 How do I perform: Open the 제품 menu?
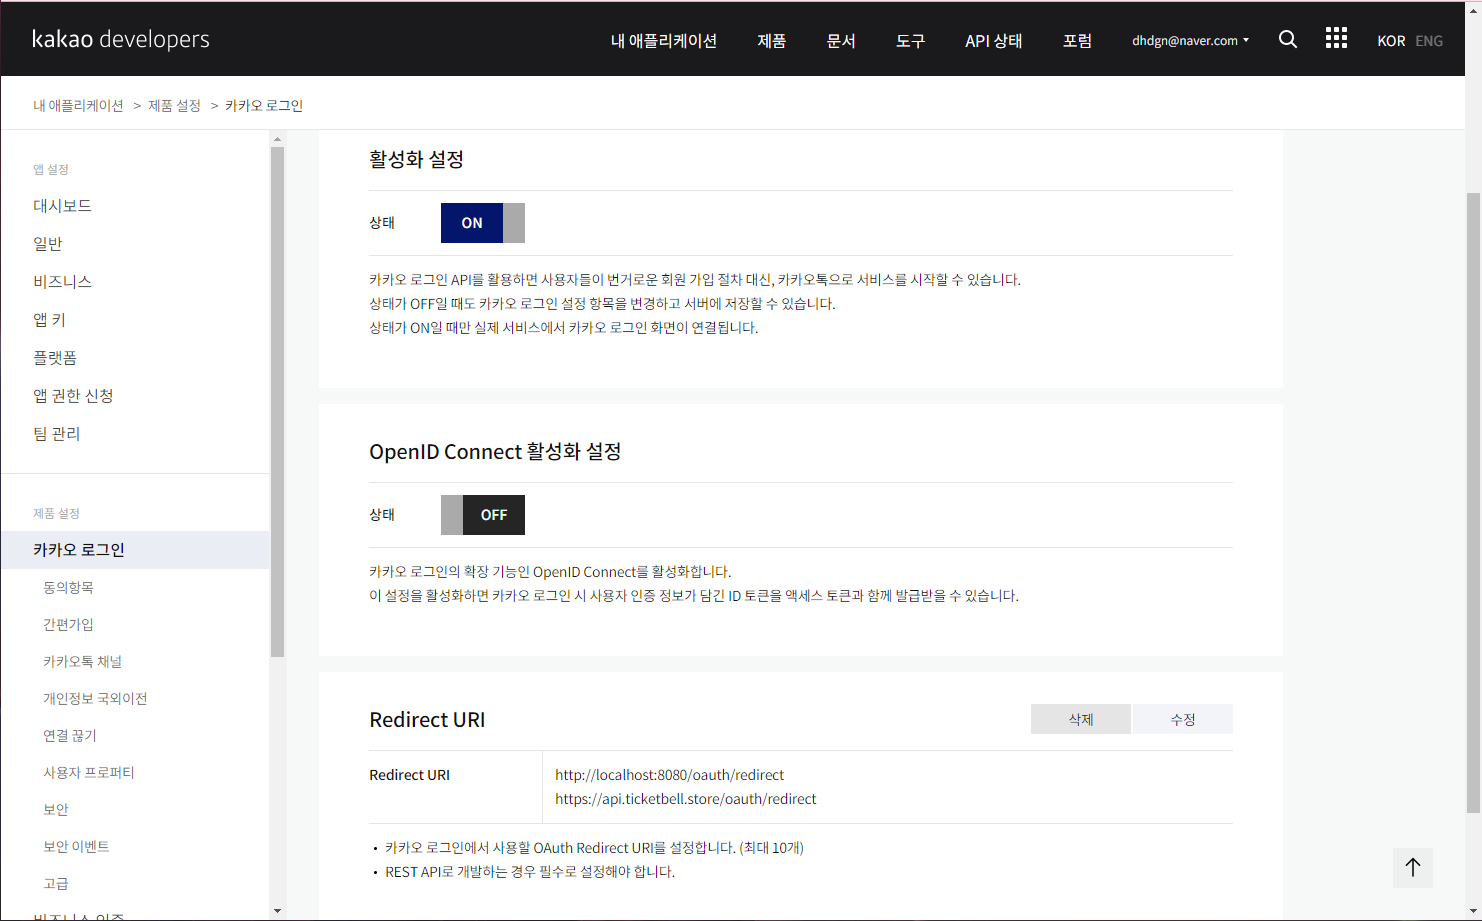[x=771, y=41]
